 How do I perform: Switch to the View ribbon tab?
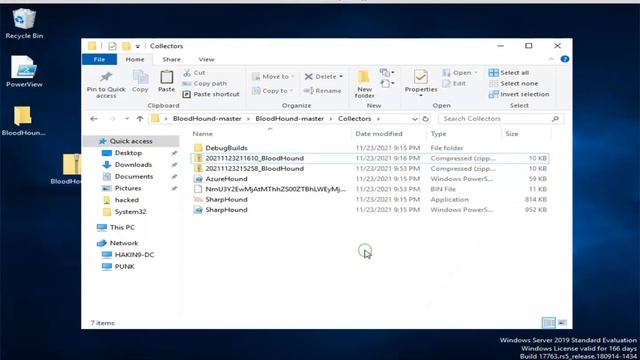[207, 59]
